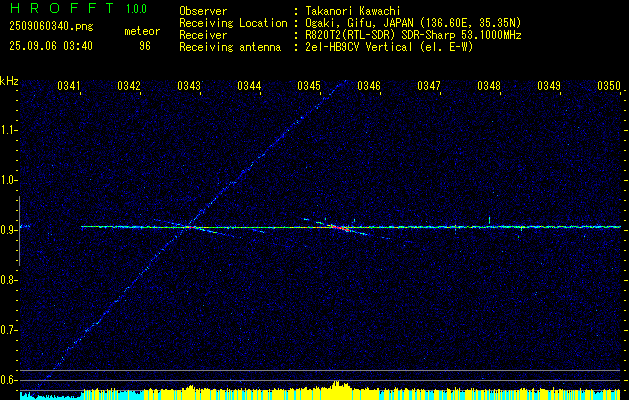Click the gray vertical range bar beside 0.9

[19, 231]
